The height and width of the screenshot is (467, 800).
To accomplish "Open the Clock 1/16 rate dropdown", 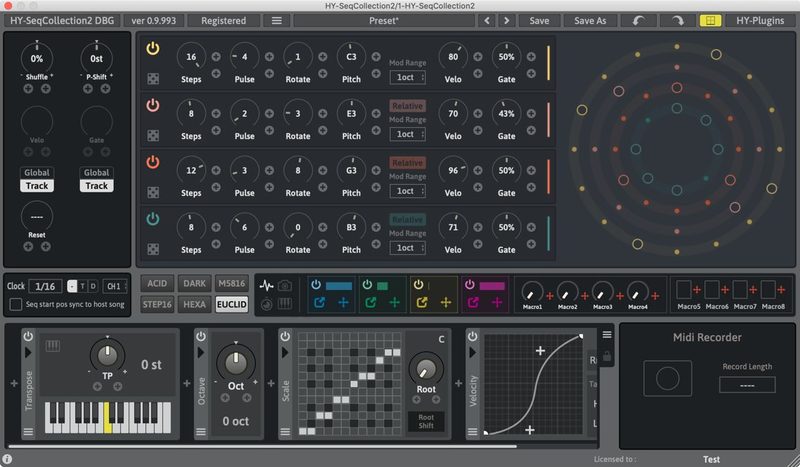I will (x=46, y=286).
